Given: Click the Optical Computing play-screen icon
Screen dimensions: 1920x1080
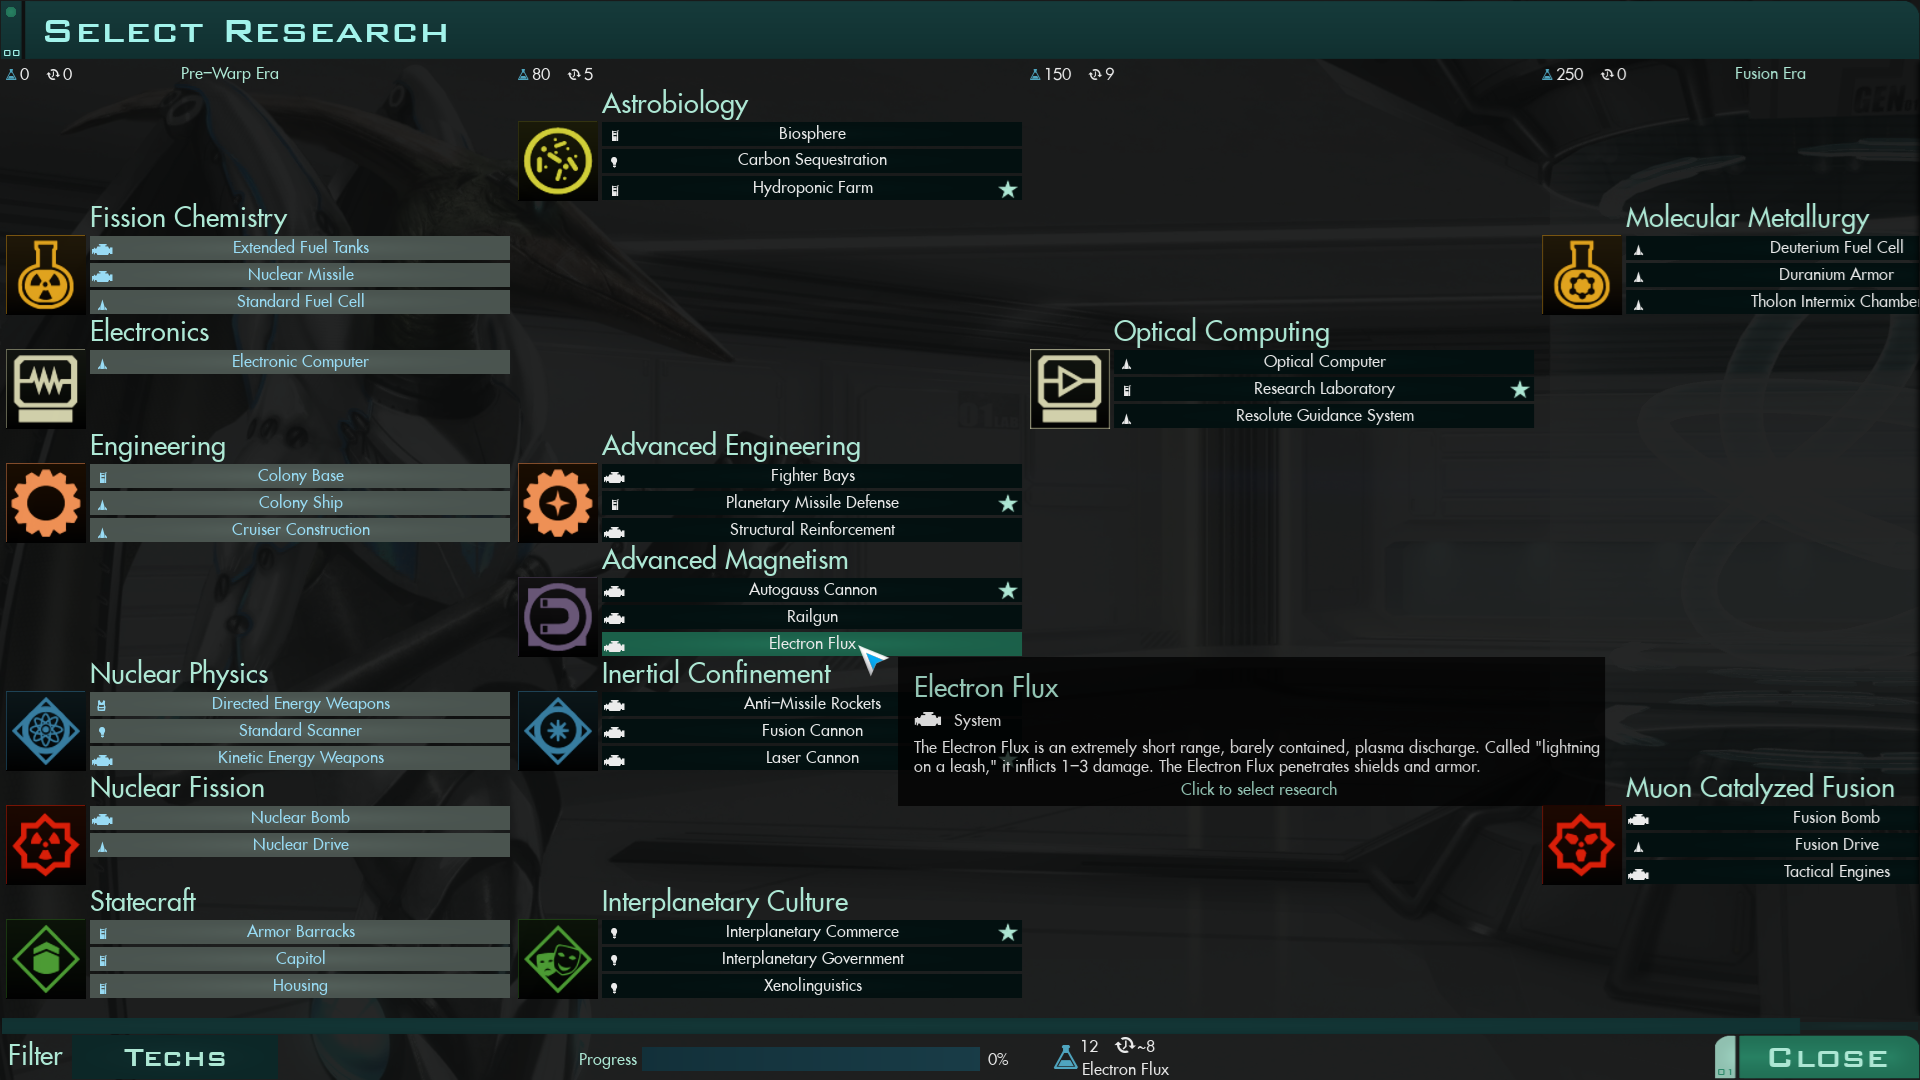Looking at the screenshot, I should (x=1070, y=389).
